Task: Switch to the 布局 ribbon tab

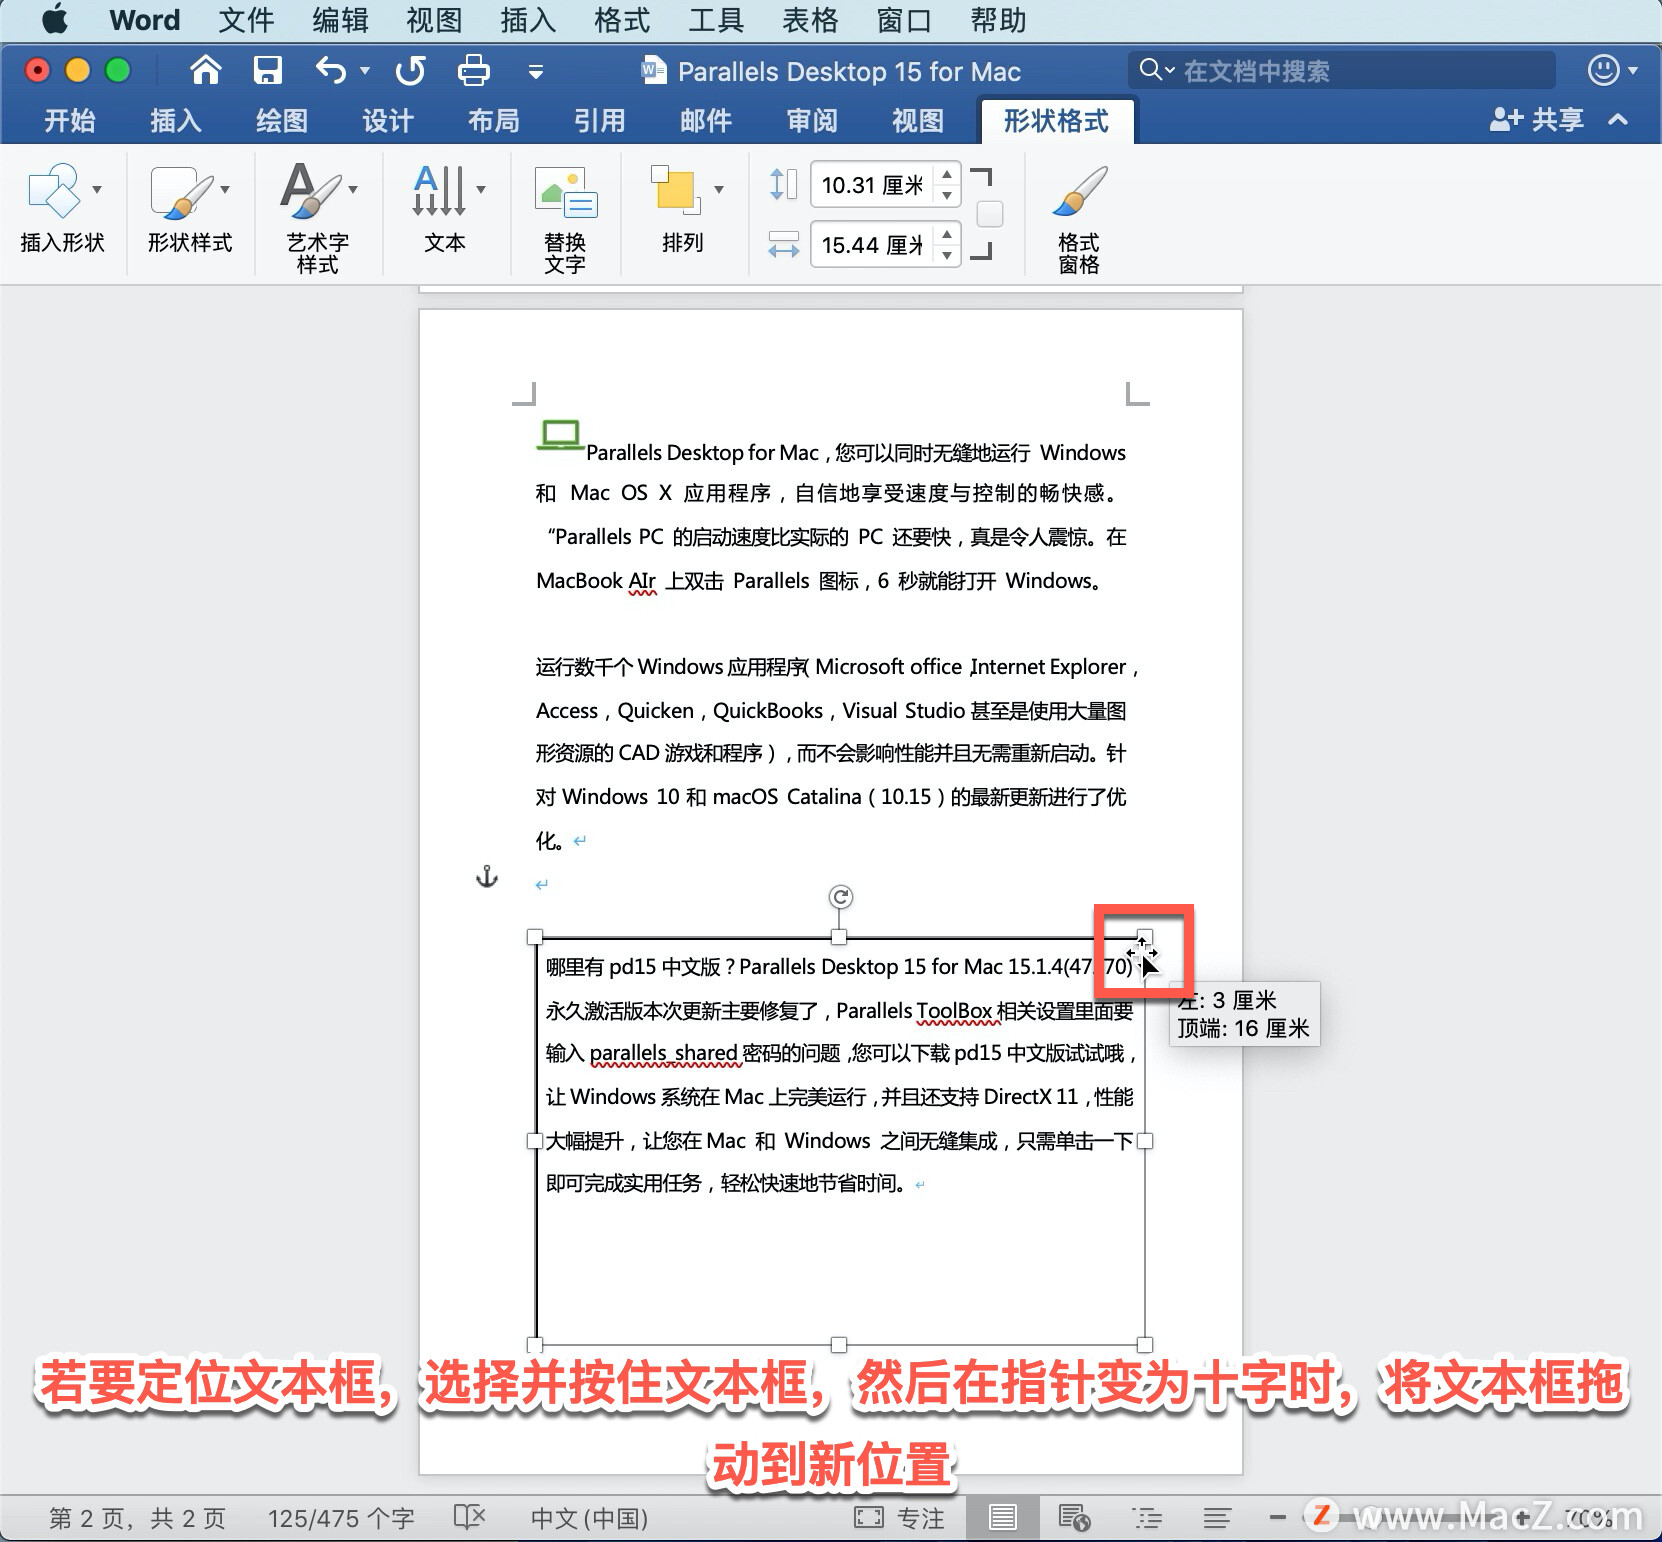Action: click(x=494, y=121)
